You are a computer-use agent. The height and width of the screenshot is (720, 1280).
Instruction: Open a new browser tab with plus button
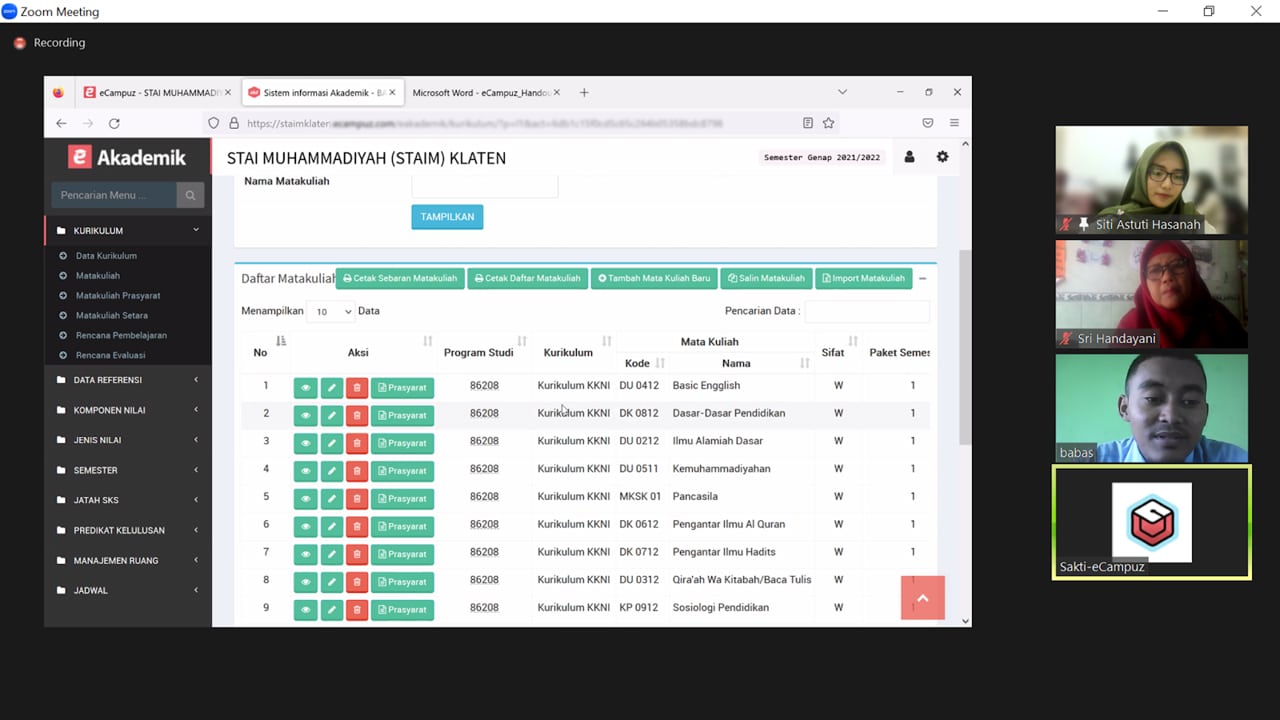584,92
